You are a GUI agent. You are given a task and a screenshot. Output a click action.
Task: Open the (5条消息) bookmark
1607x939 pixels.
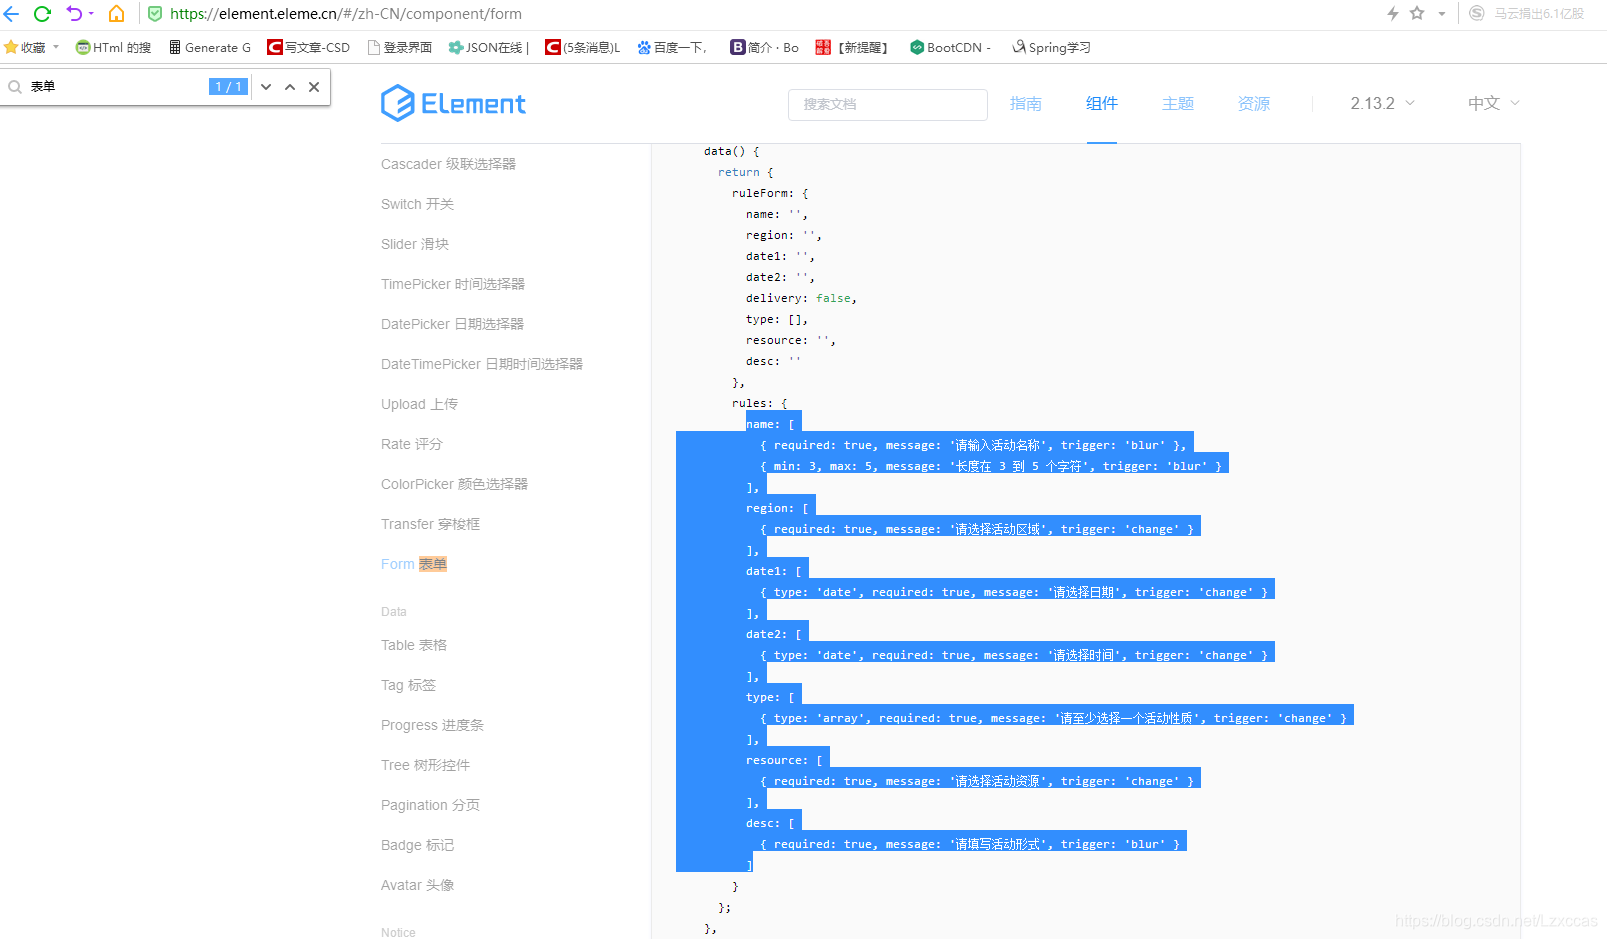(x=582, y=47)
